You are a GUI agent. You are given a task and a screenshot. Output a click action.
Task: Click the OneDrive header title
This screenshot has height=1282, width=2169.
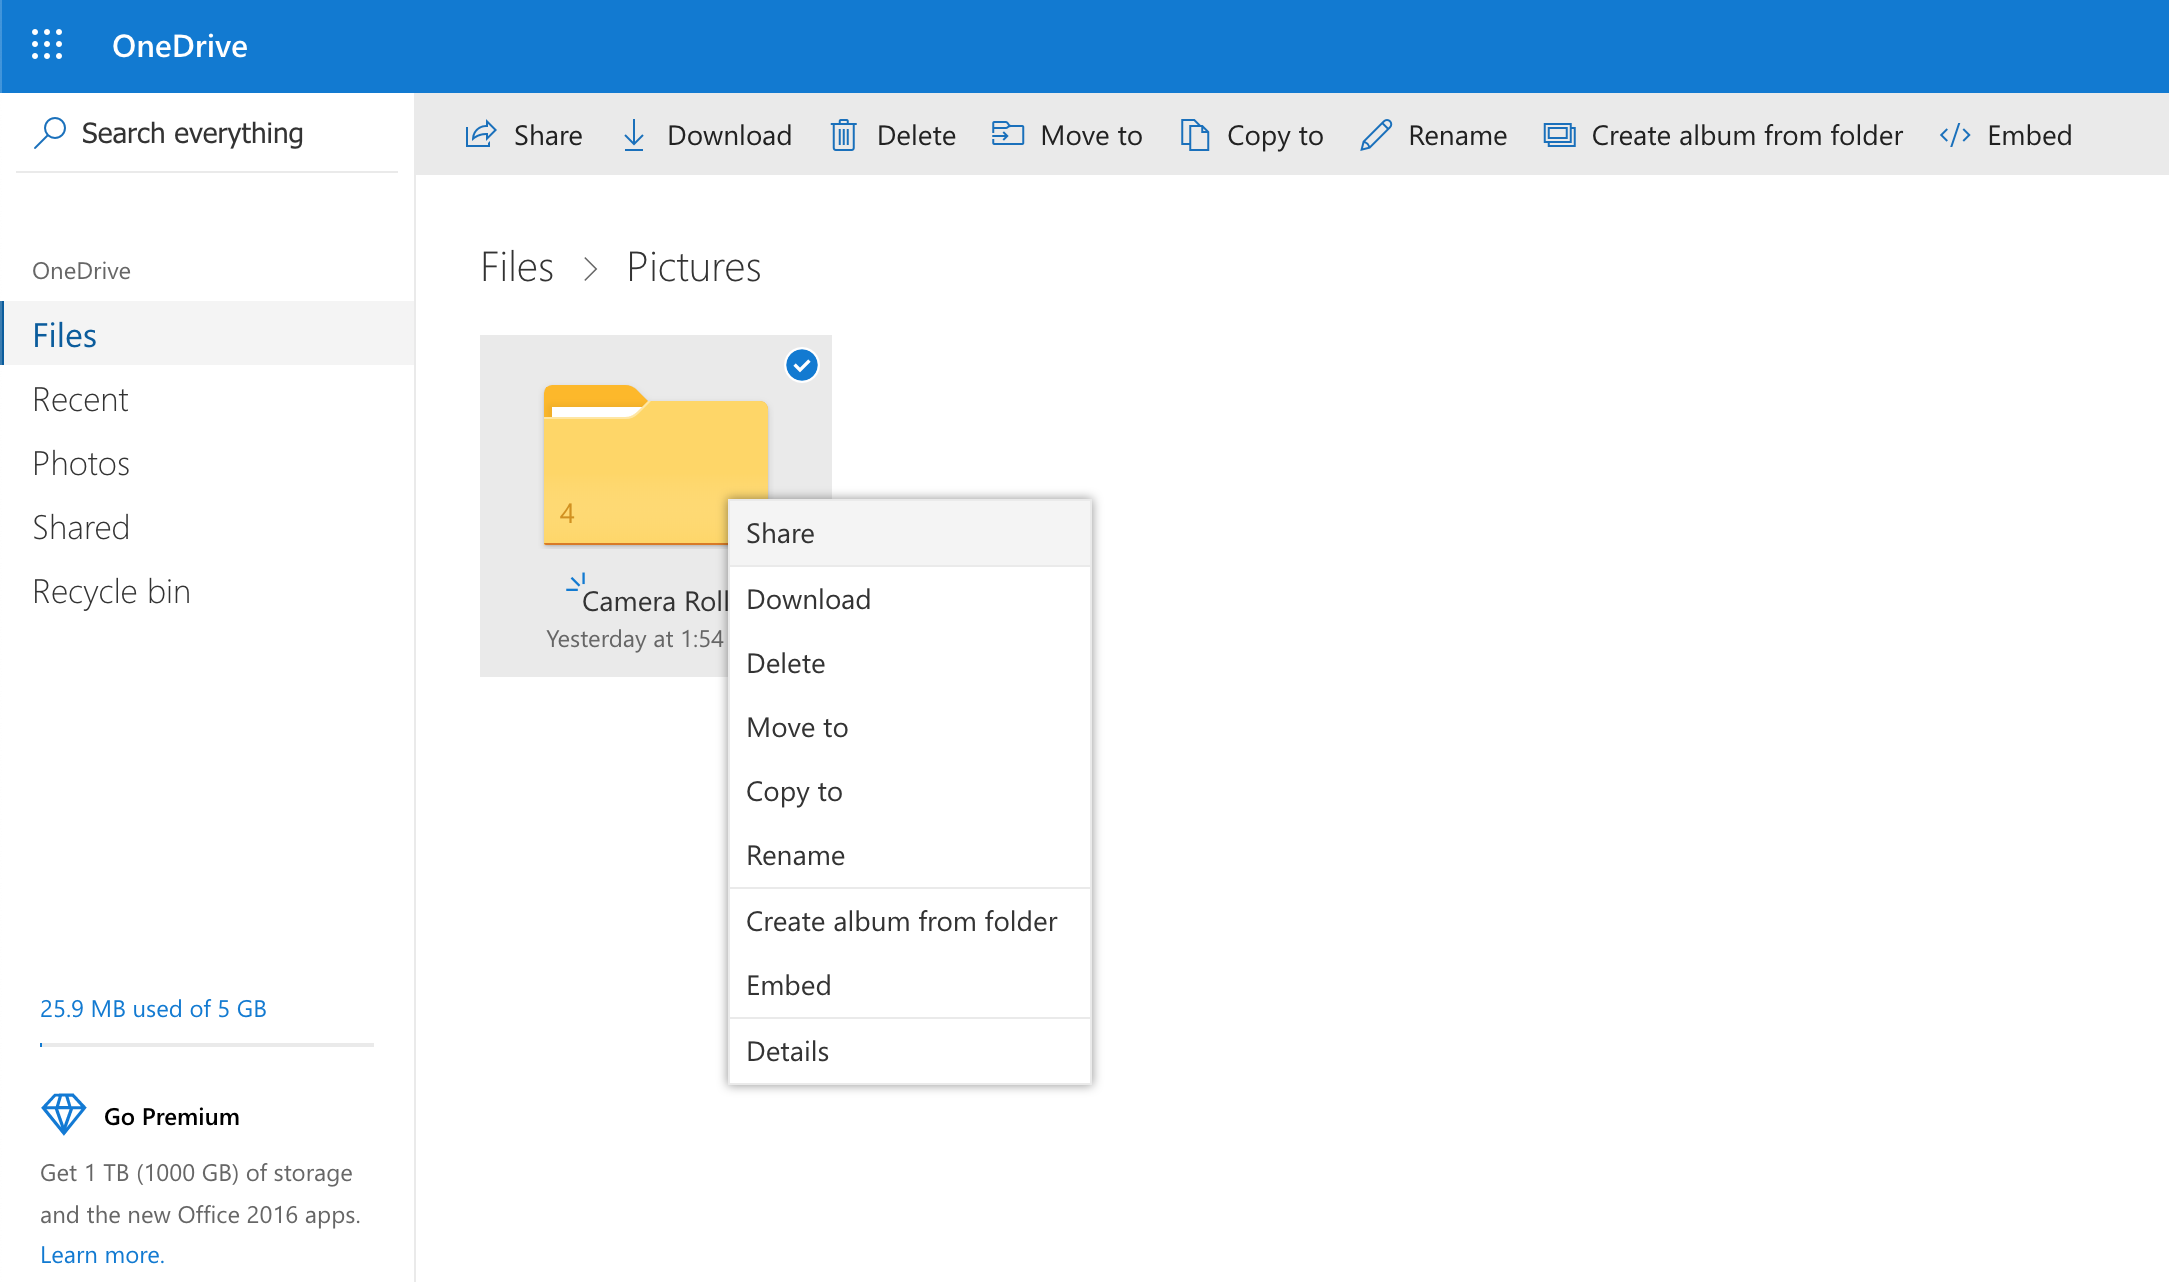(180, 46)
